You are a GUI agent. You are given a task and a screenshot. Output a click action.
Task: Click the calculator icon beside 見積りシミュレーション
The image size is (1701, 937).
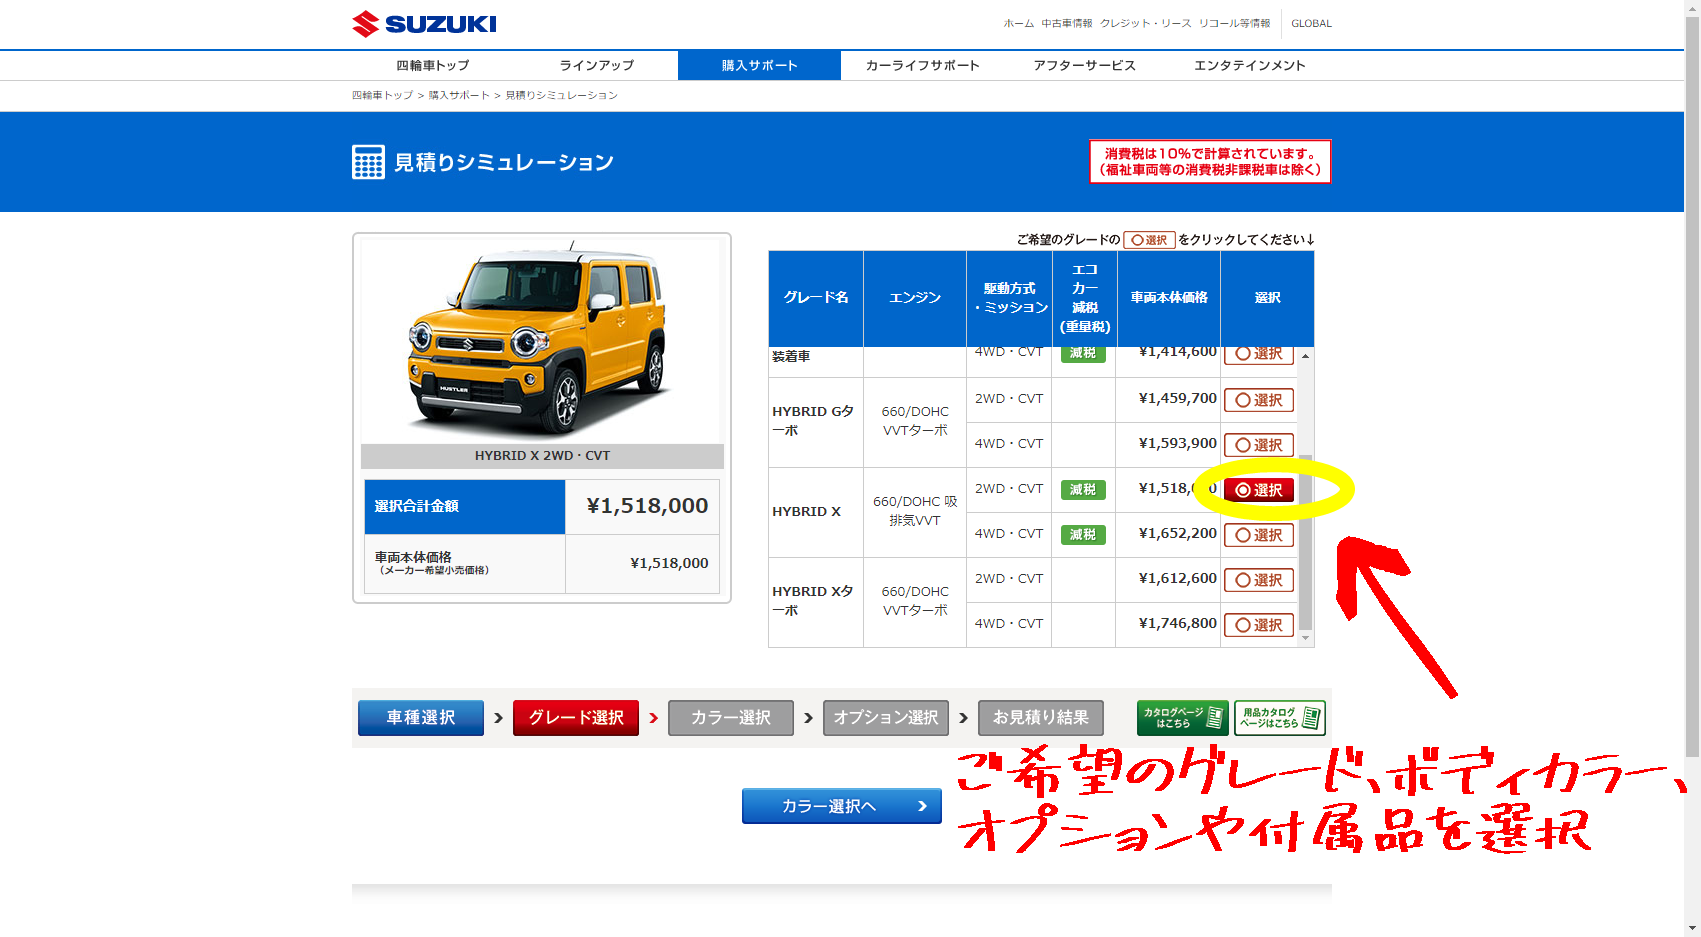(x=368, y=162)
